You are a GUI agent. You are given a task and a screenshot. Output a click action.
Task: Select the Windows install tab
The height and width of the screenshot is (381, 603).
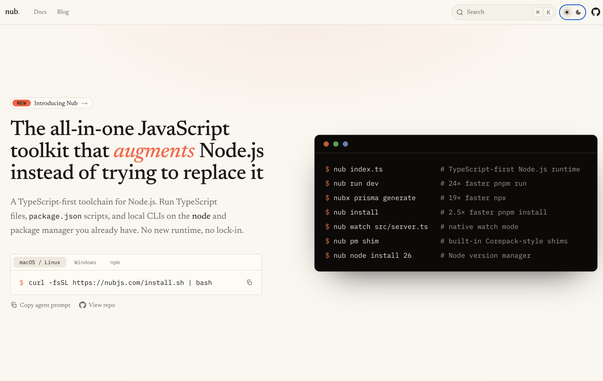(x=85, y=262)
